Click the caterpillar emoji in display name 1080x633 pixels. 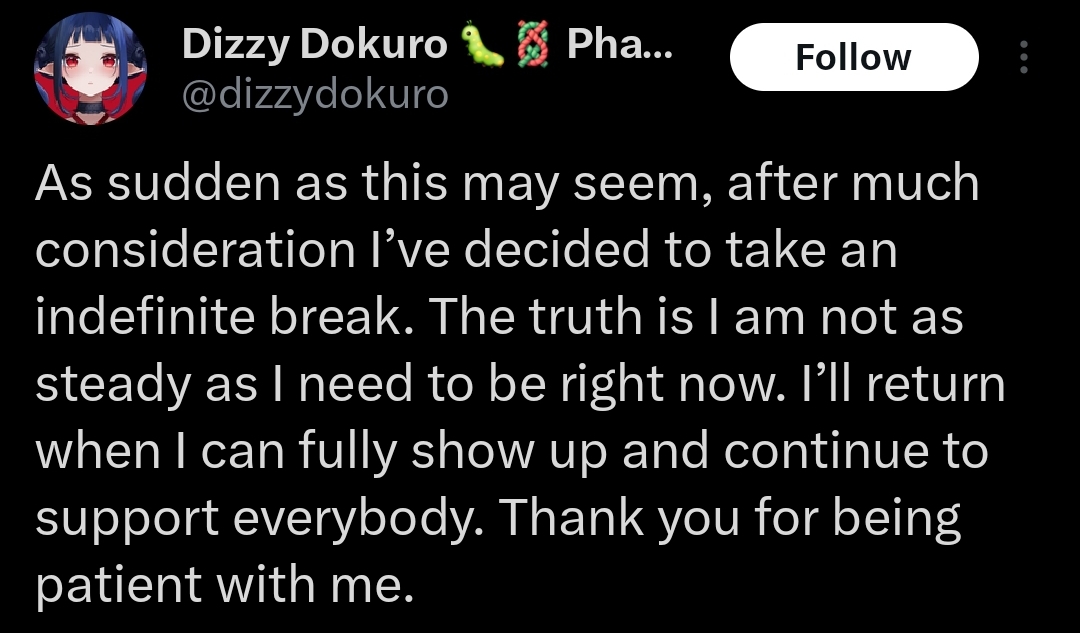pyautogui.click(x=481, y=45)
